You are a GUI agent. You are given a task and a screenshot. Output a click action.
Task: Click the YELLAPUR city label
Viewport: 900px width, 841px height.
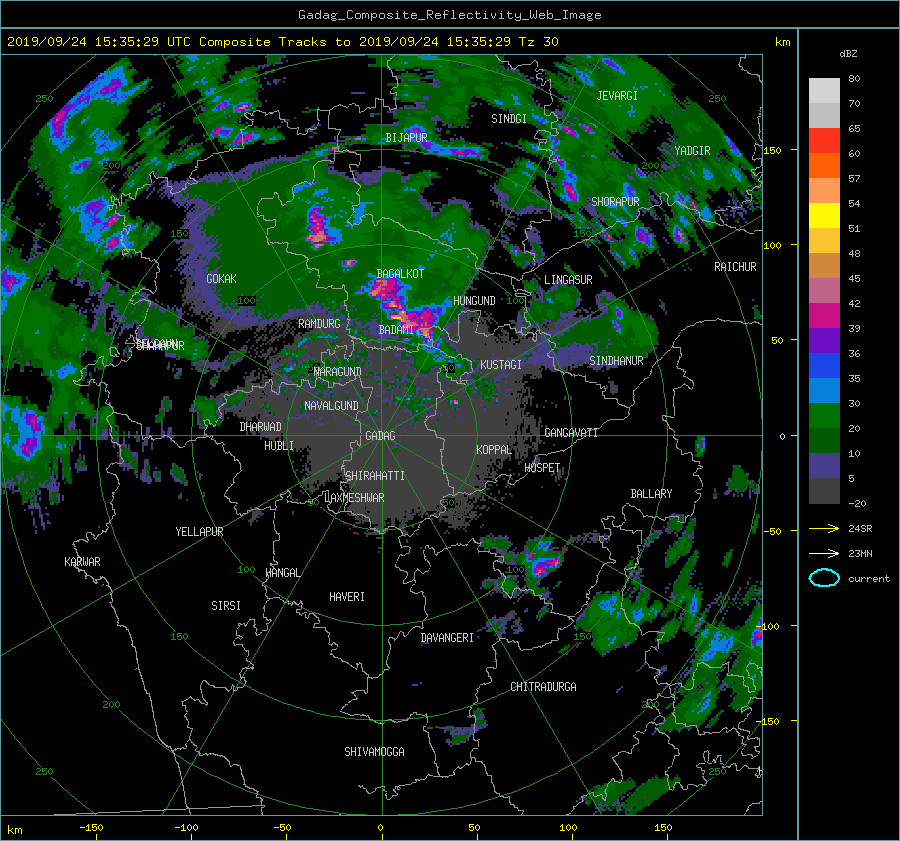click(200, 532)
